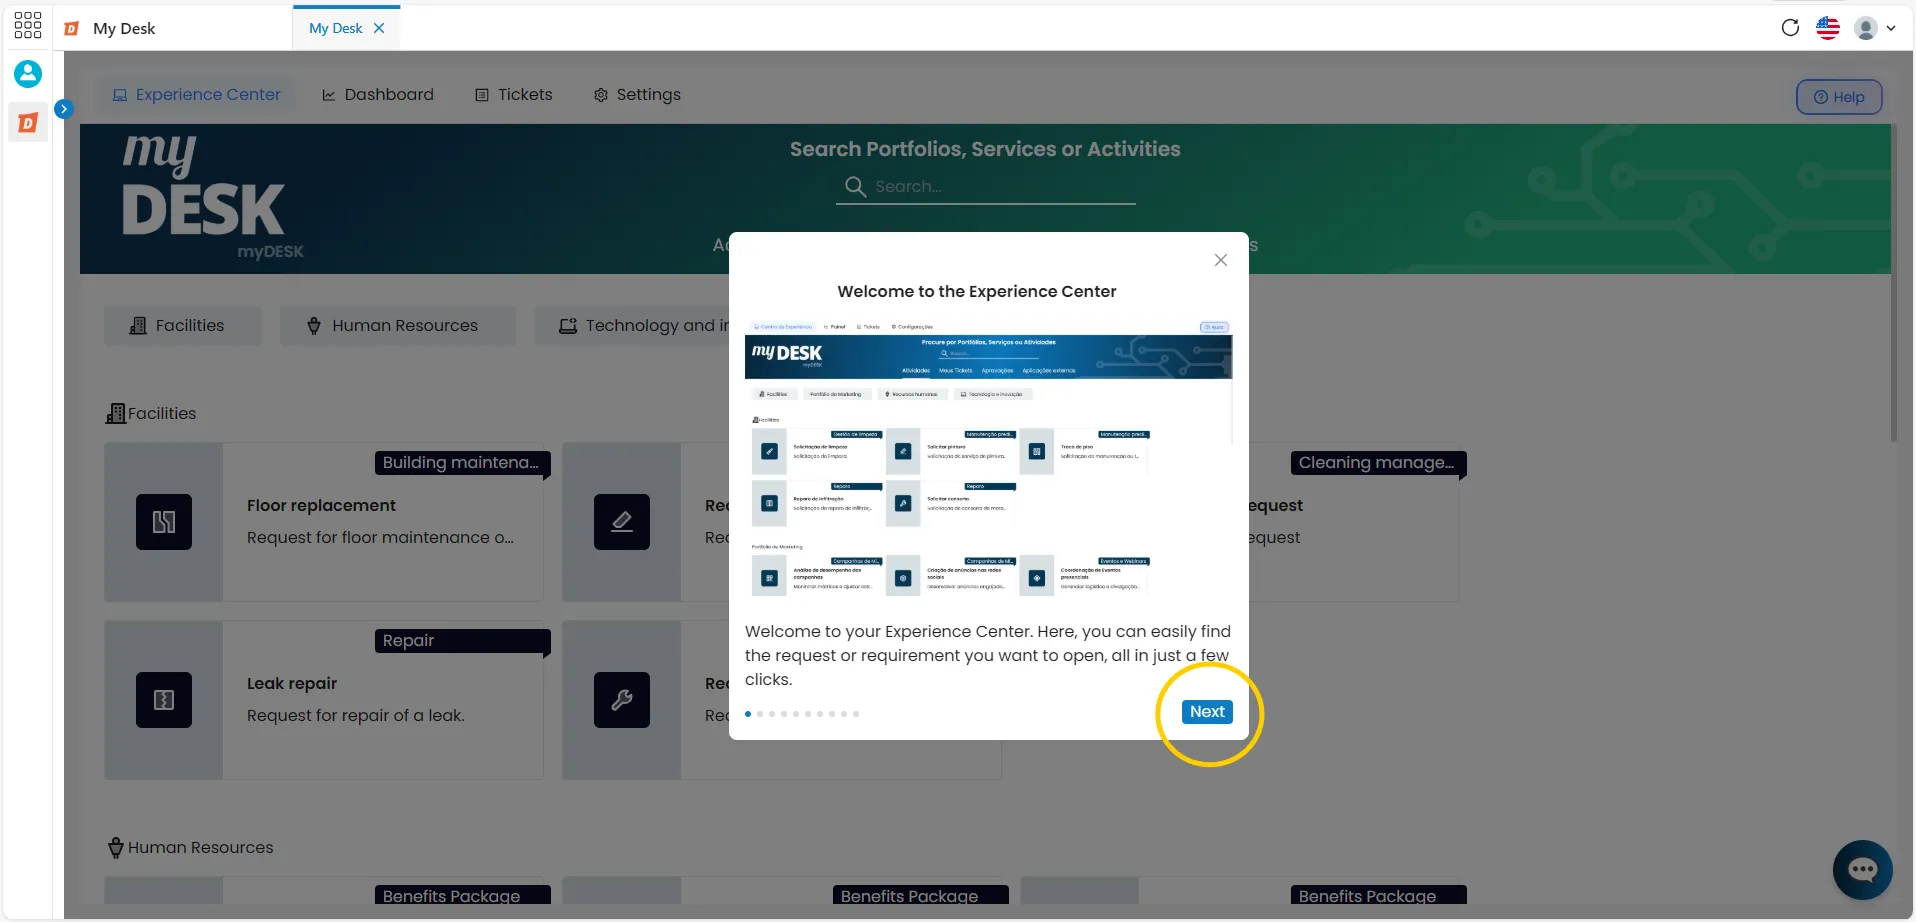The width and height of the screenshot is (1916, 922).
Task: Expand the sidebar with the blue arrow
Action: tap(64, 109)
